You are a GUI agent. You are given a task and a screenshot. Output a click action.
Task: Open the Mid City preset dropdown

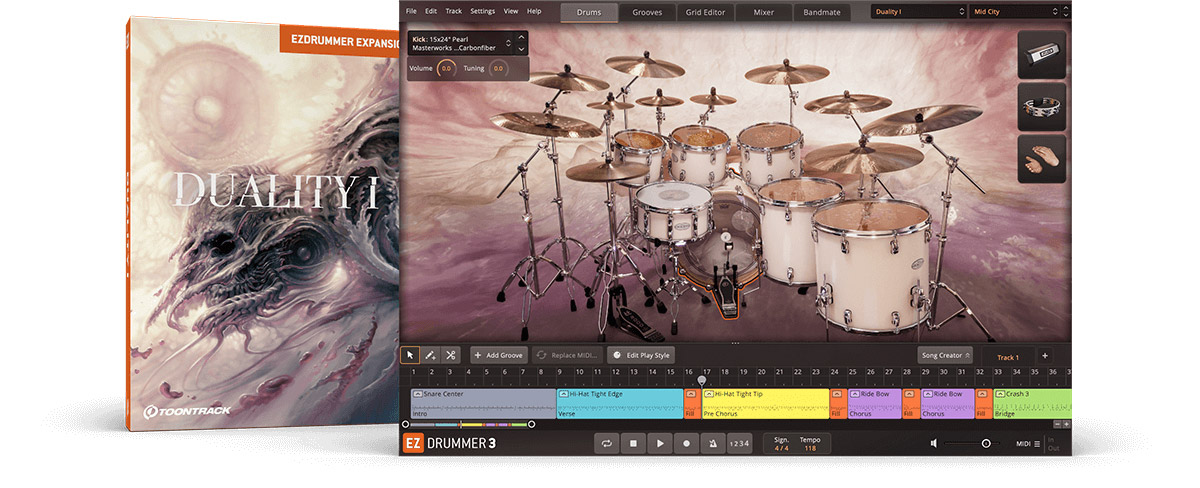tap(1014, 12)
